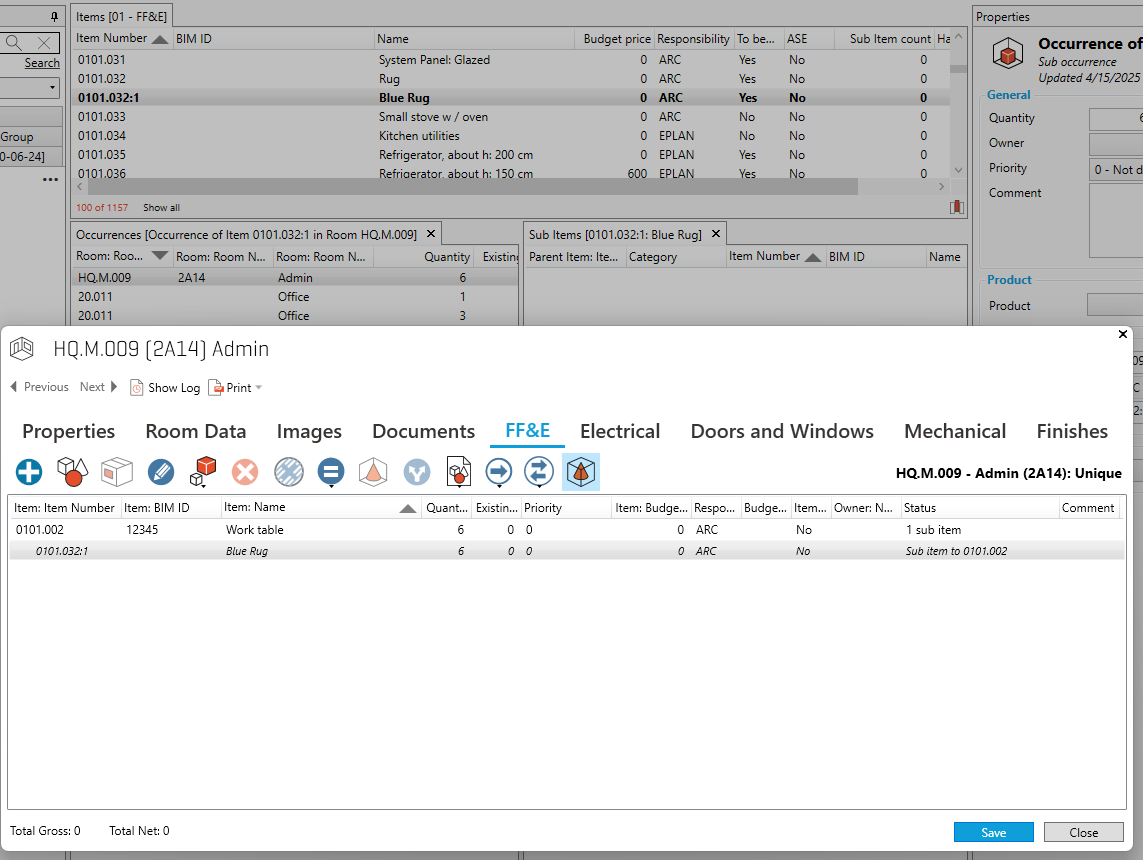The height and width of the screenshot is (860, 1143).
Task: Click the right arrow circle icon
Action: (x=498, y=471)
